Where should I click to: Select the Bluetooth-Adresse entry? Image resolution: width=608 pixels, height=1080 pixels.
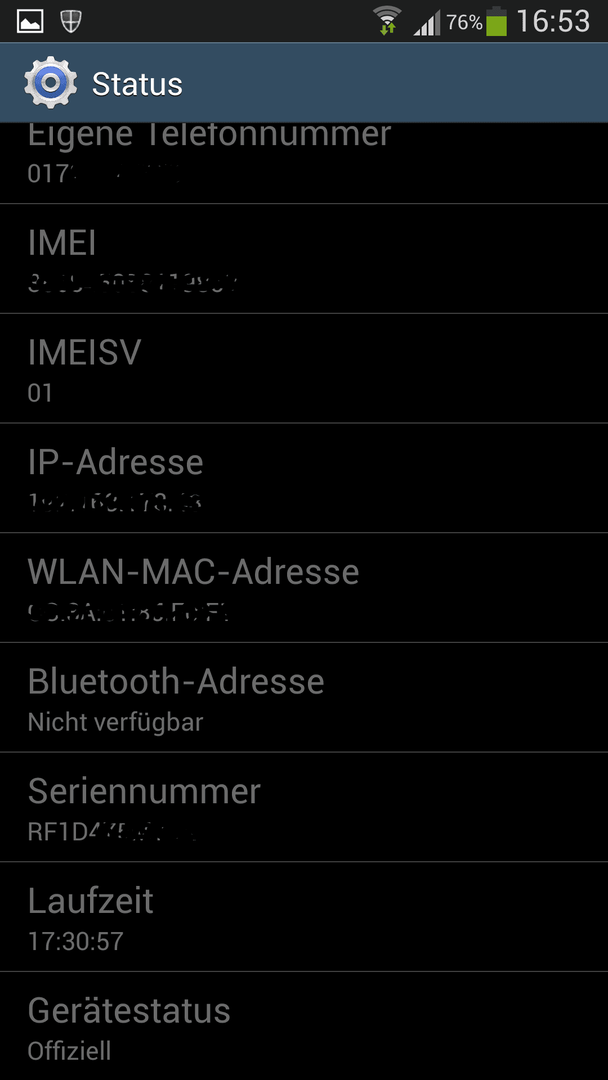tap(304, 697)
